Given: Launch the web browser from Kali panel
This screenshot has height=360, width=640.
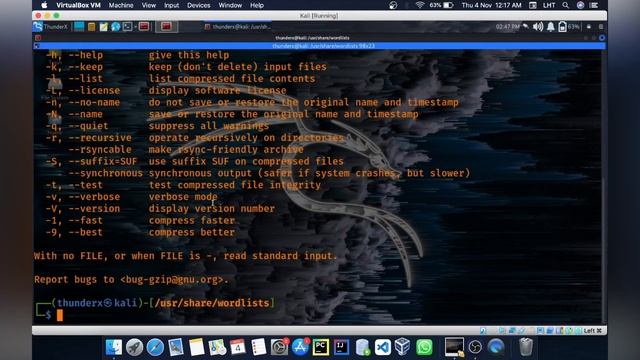Looking at the screenshot, I should click(116, 27).
